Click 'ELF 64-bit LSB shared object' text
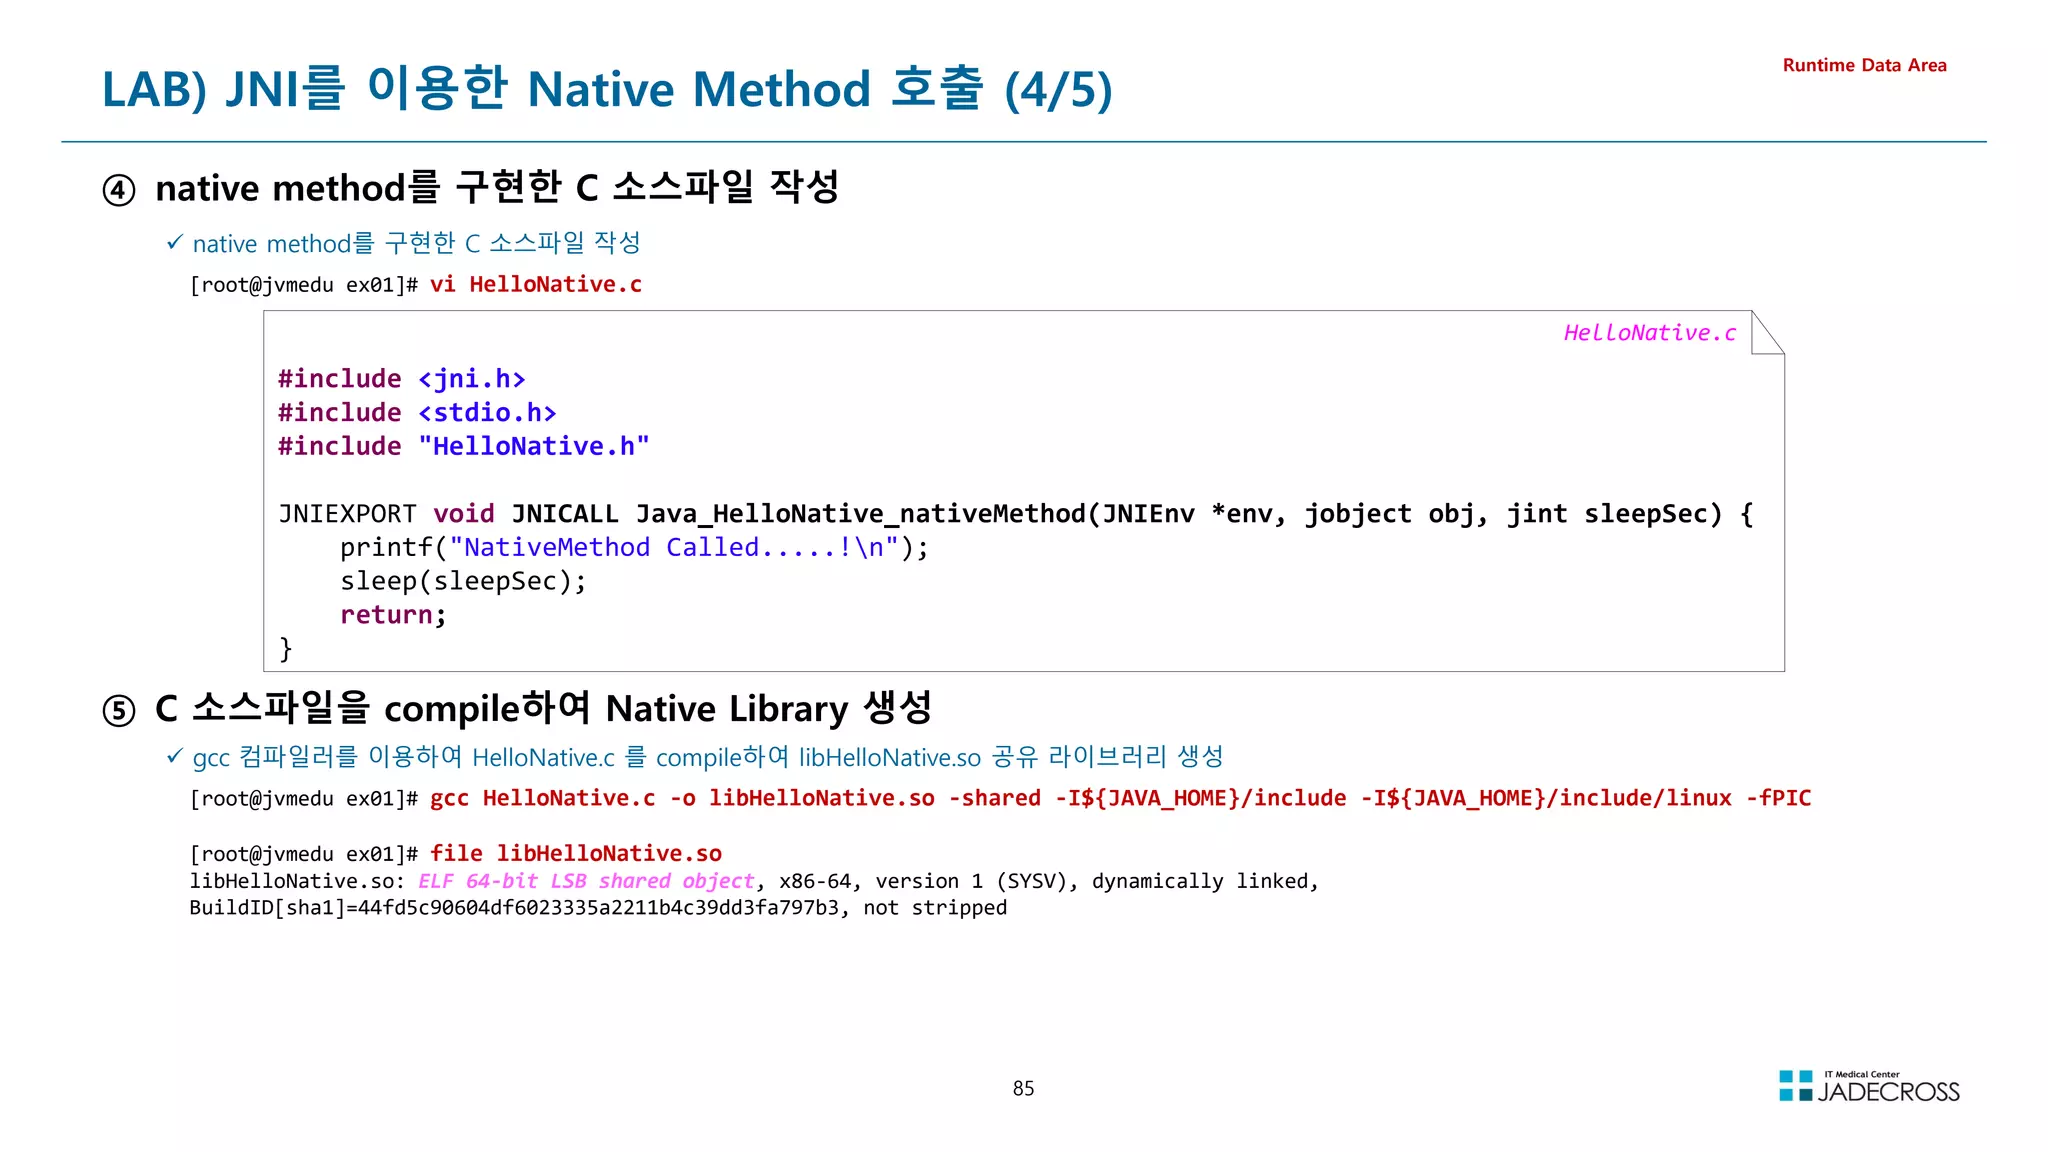 pyautogui.click(x=586, y=881)
